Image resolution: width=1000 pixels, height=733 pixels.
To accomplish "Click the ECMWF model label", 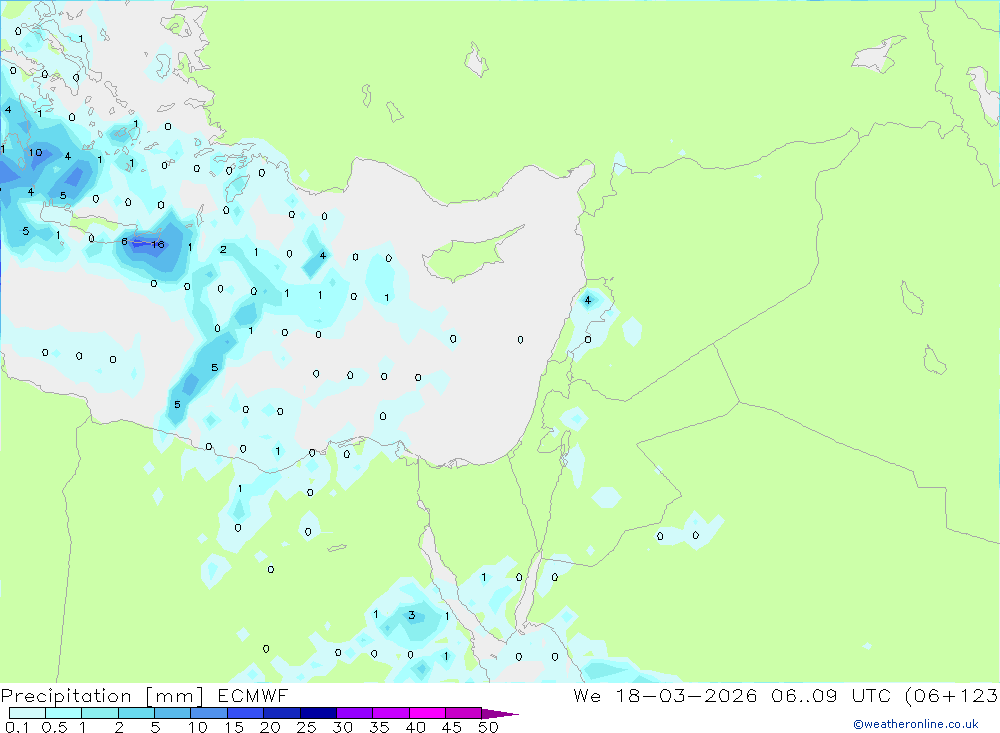I will 253,696.
